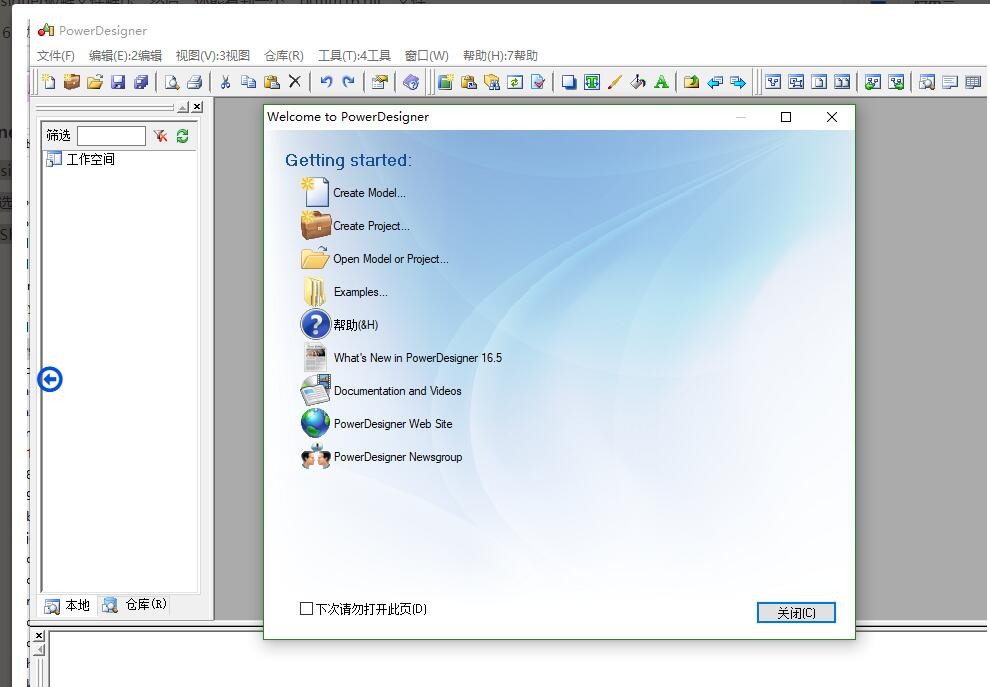Image resolution: width=990 pixels, height=687 pixels.
Task: Click the green refresh icon beside filter
Action: pos(182,136)
